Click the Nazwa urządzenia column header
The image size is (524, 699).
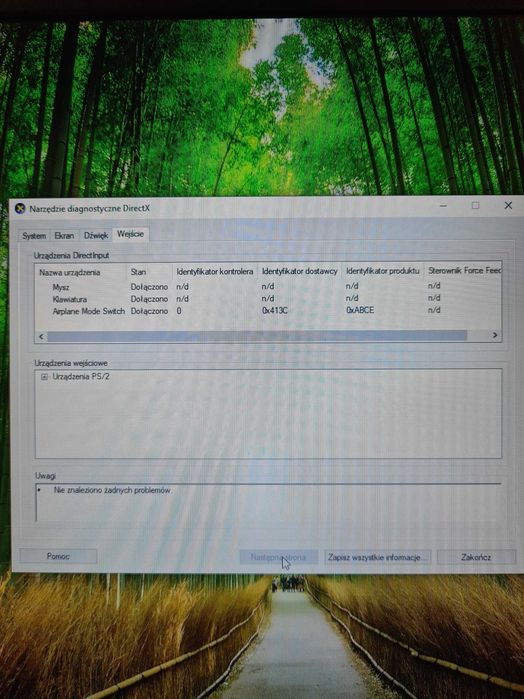point(81,272)
